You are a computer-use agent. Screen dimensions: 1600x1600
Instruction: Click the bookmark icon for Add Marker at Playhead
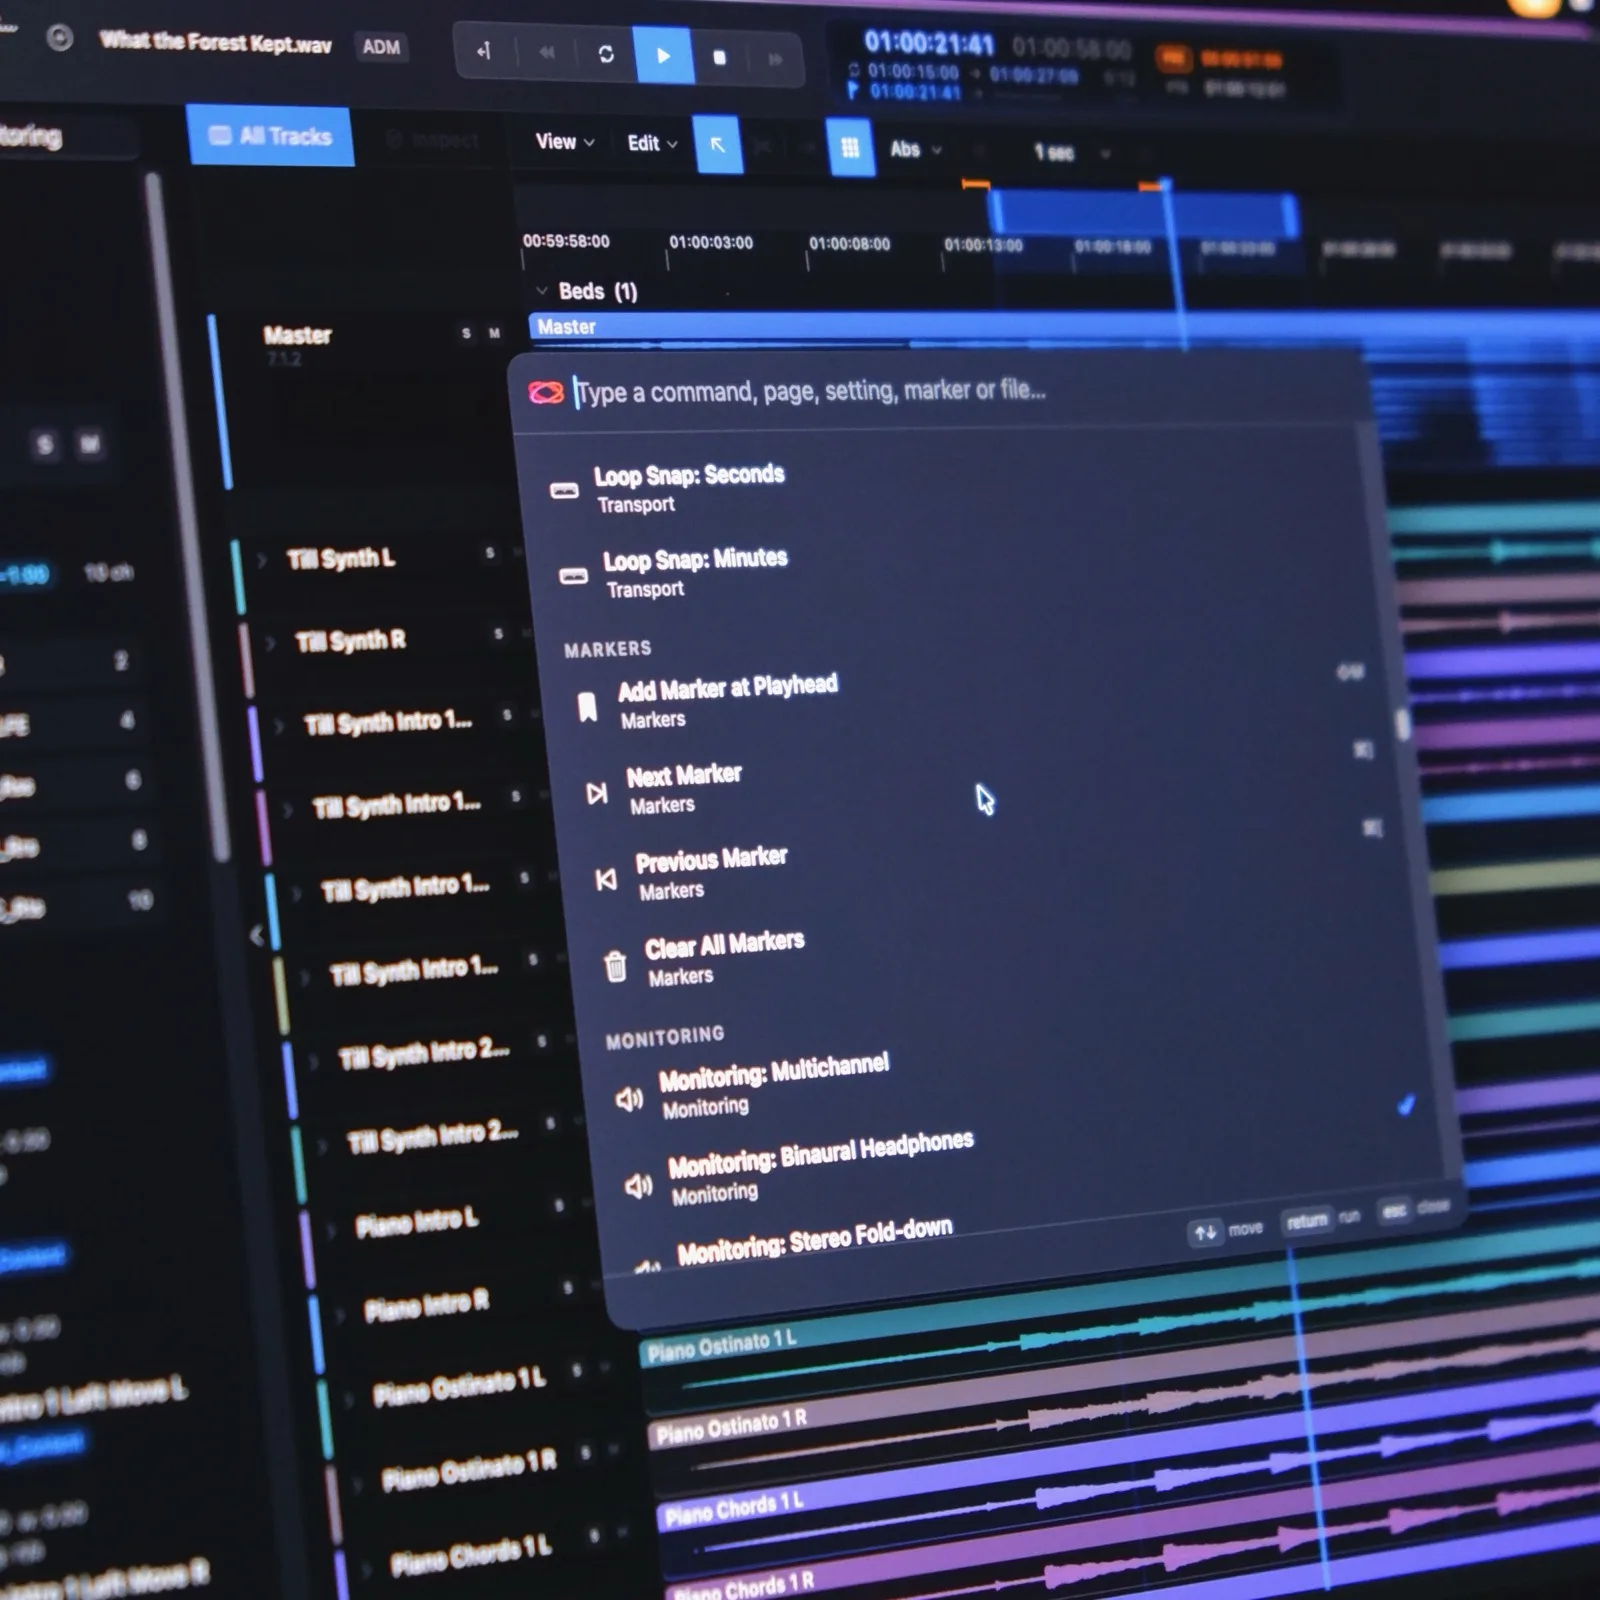pyautogui.click(x=588, y=707)
